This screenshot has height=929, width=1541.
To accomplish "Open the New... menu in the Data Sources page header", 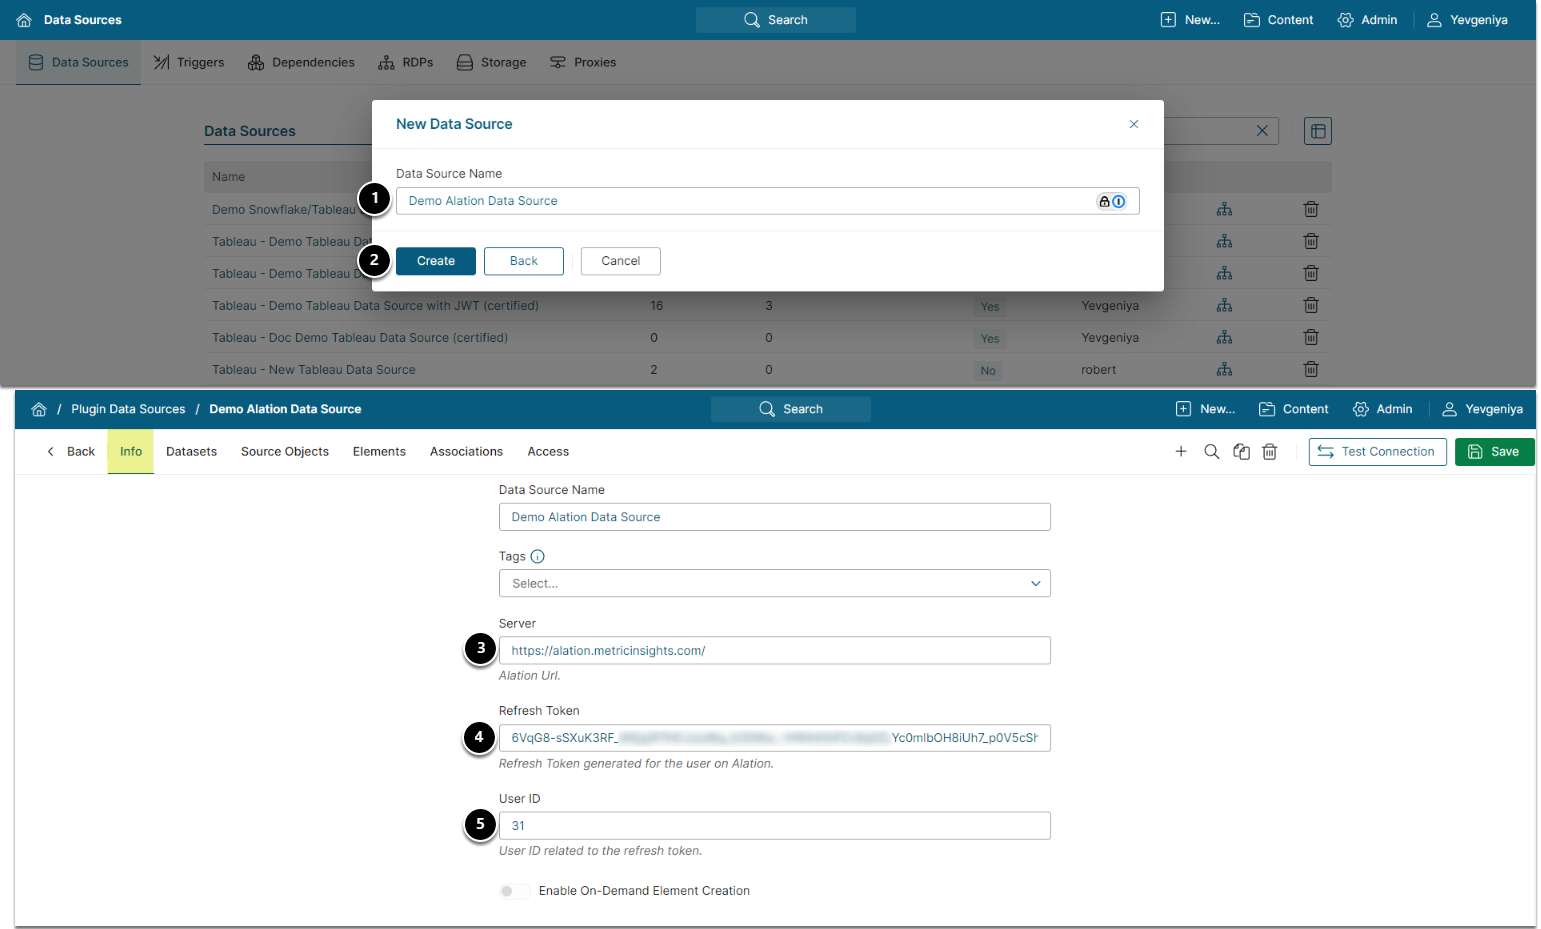I will coord(1190,20).
